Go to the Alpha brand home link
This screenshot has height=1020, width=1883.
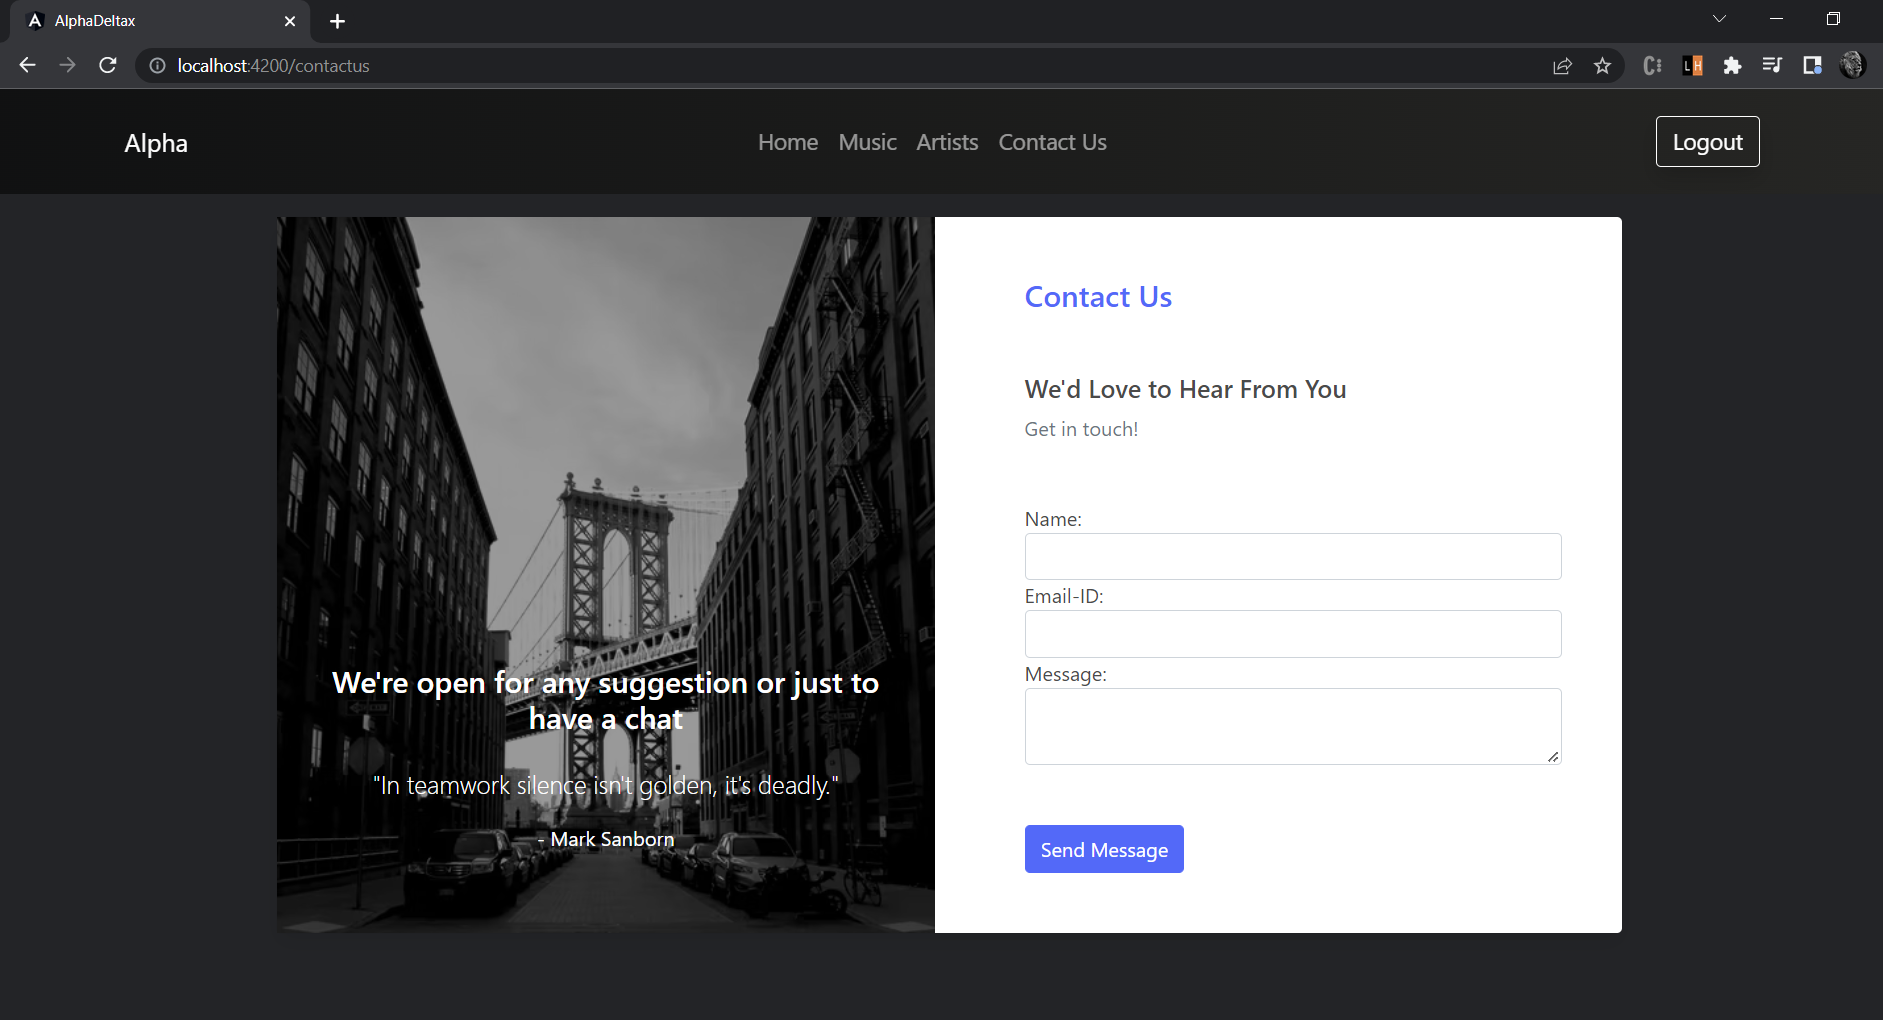click(x=156, y=143)
